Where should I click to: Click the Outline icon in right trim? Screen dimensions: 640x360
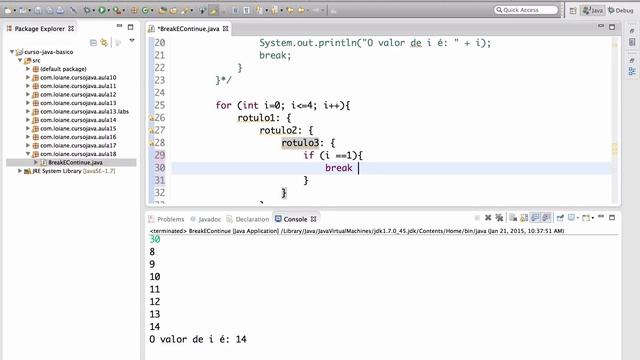click(x=632, y=71)
